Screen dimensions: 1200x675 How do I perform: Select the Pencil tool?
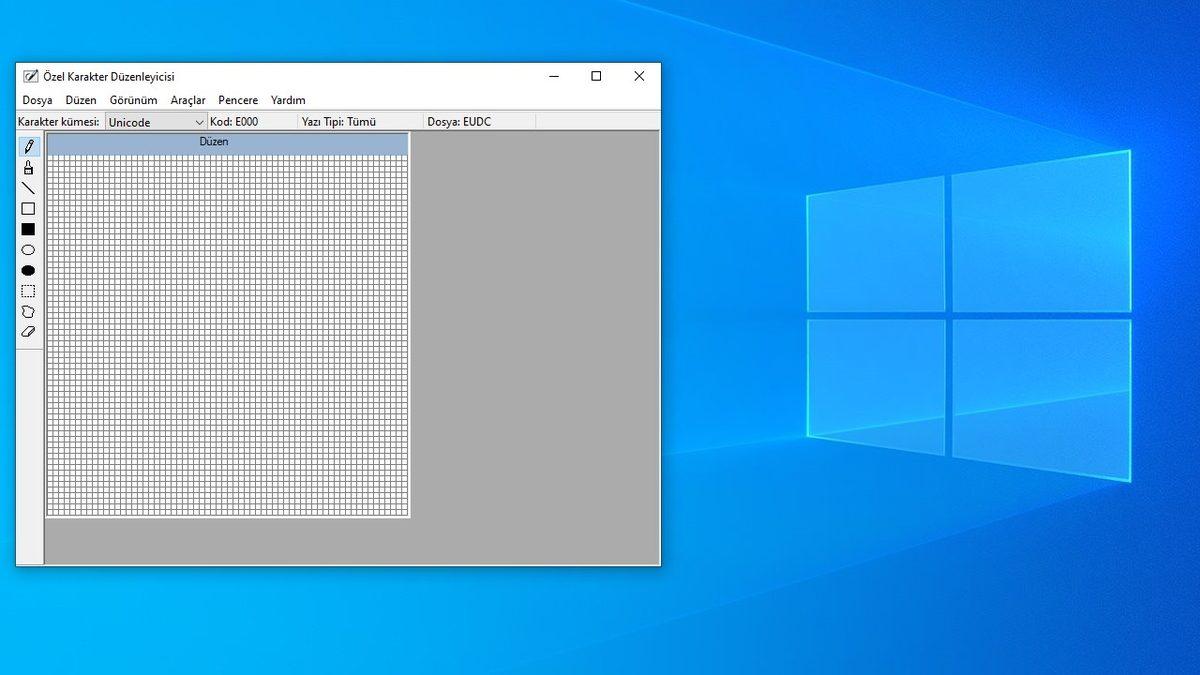28,146
